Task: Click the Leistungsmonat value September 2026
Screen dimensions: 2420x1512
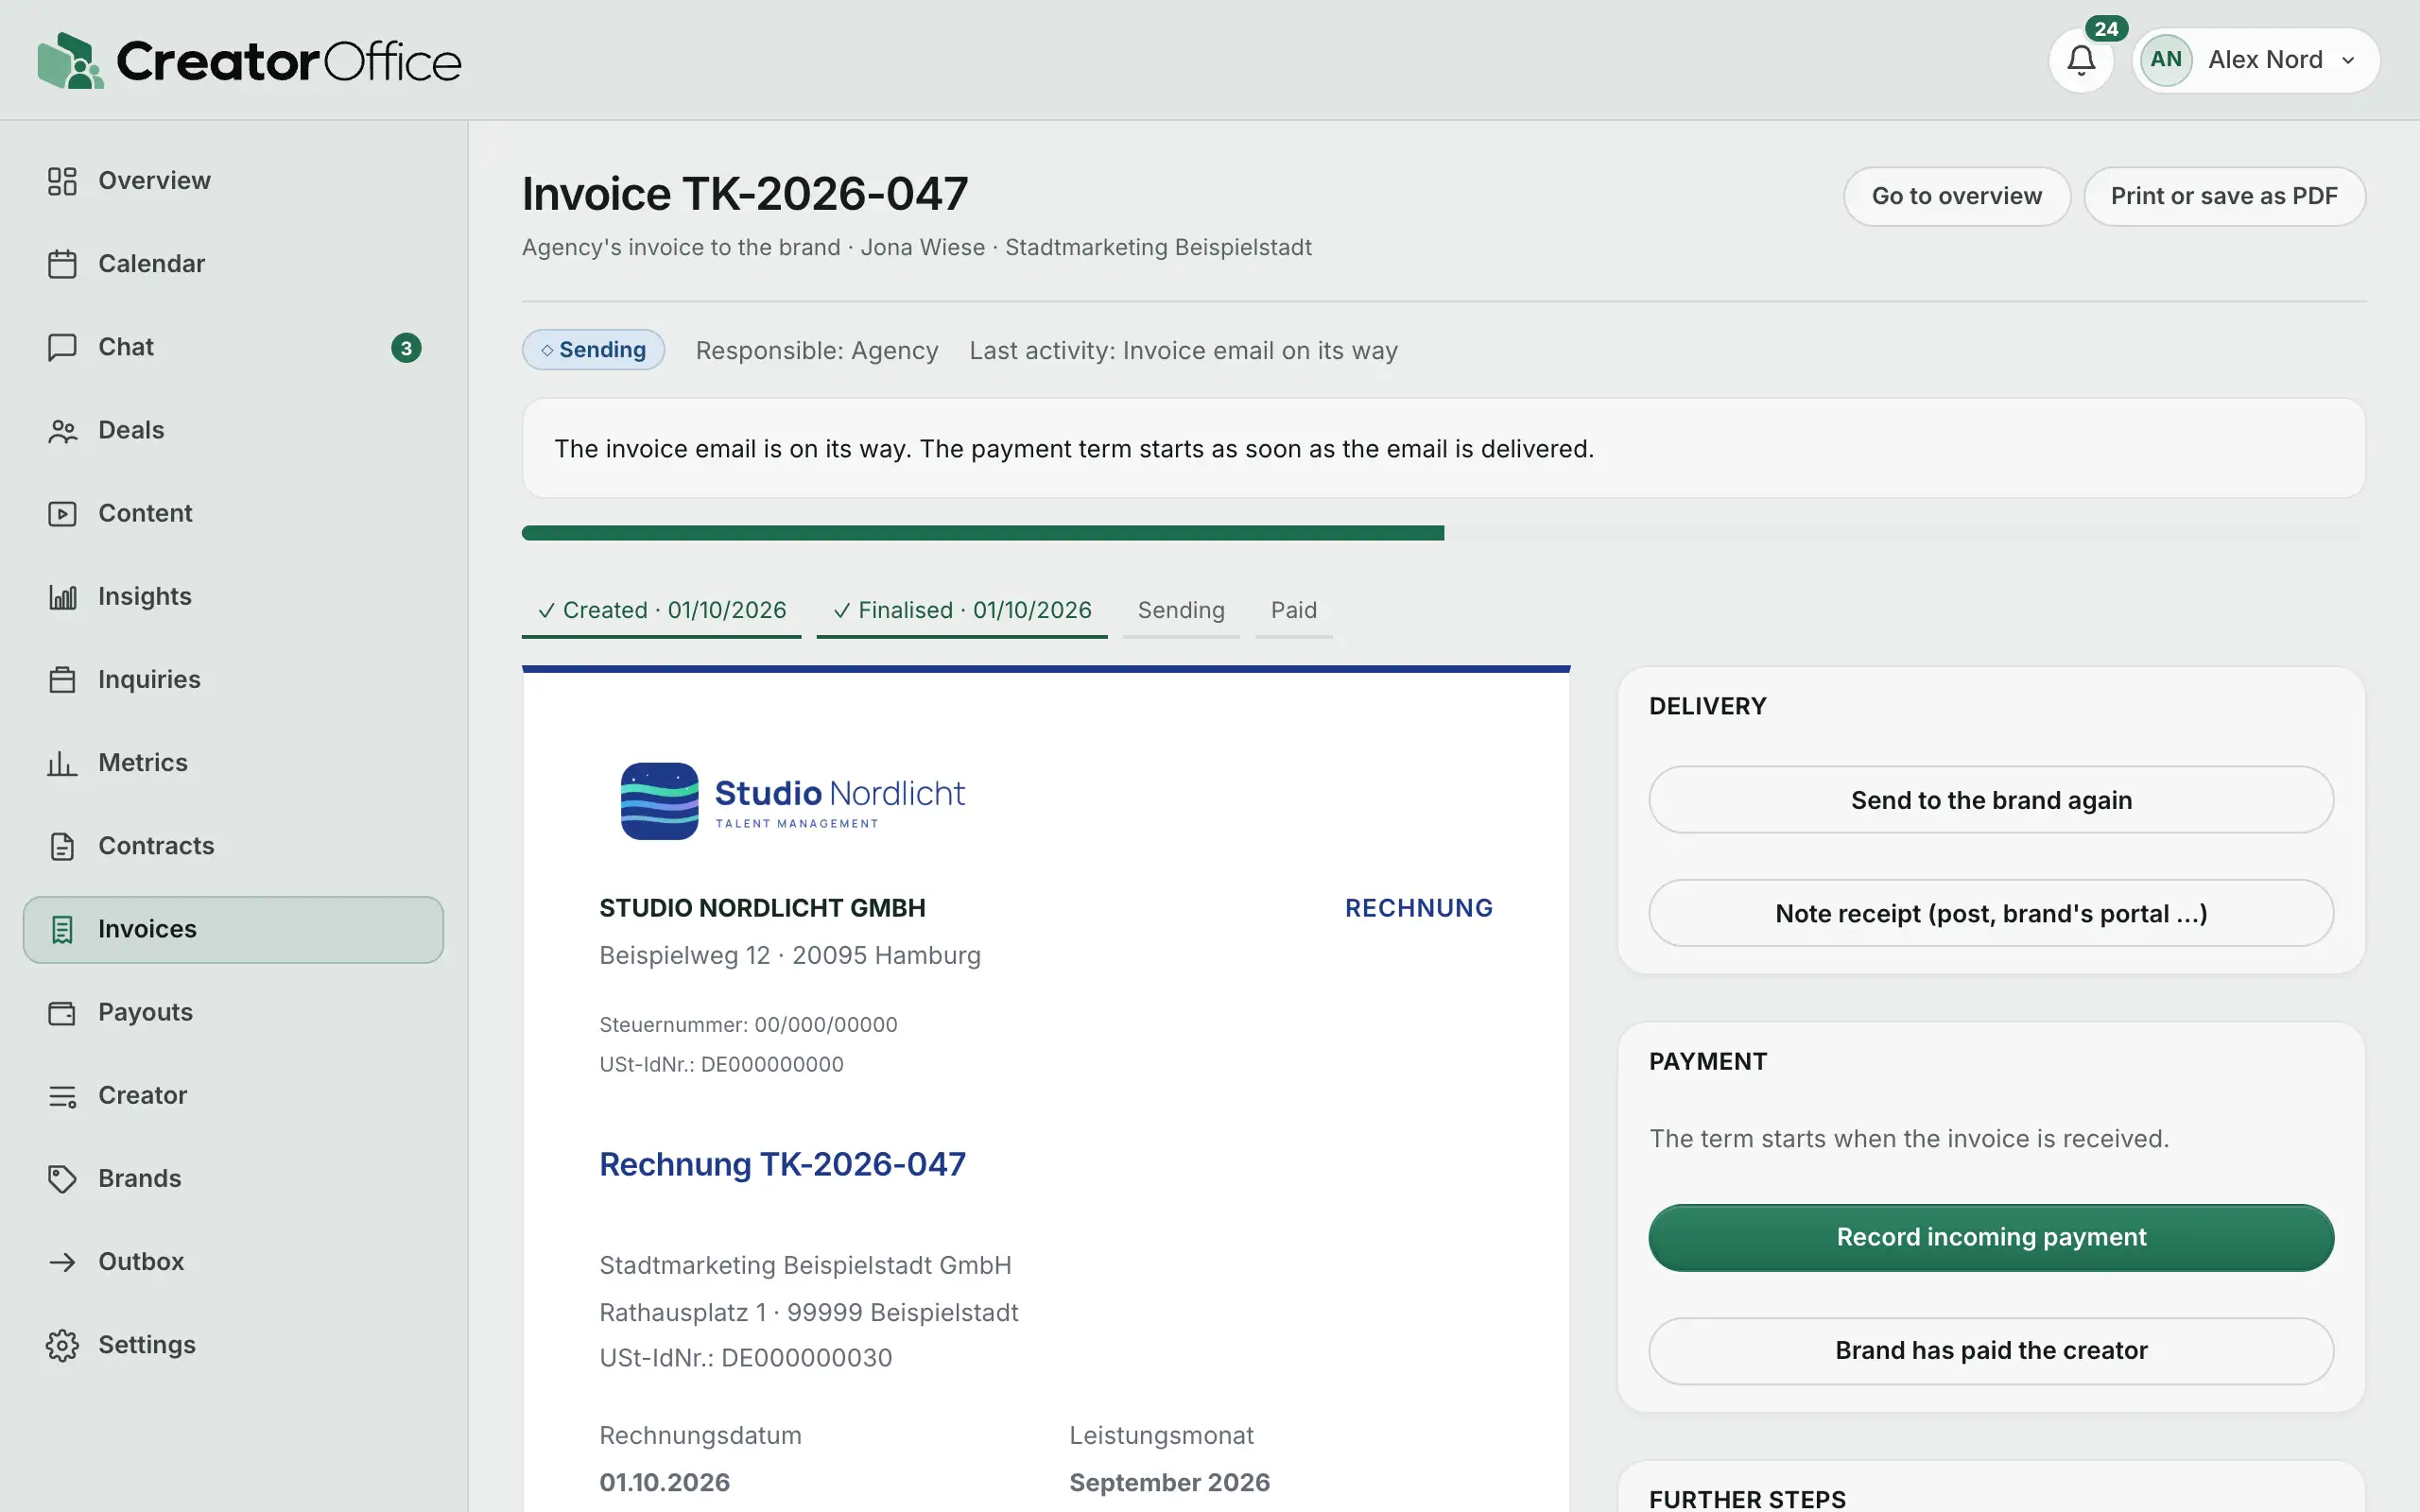Action: pos(1169,1482)
